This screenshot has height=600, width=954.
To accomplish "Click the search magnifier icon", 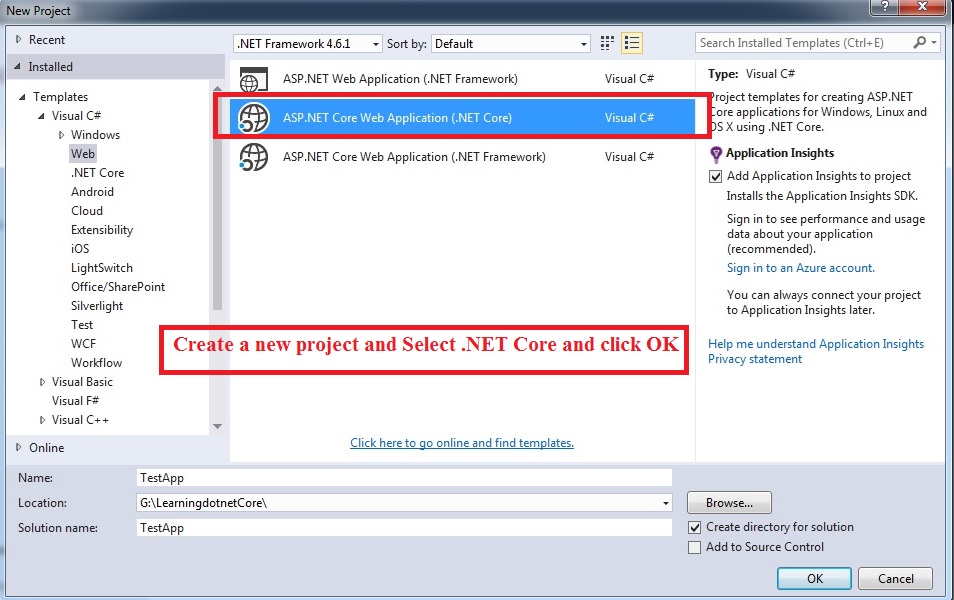I will pos(919,43).
